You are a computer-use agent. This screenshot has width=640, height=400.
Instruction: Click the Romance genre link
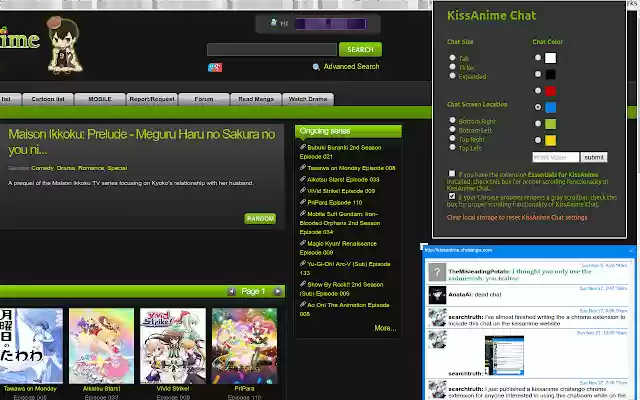[x=91, y=168]
